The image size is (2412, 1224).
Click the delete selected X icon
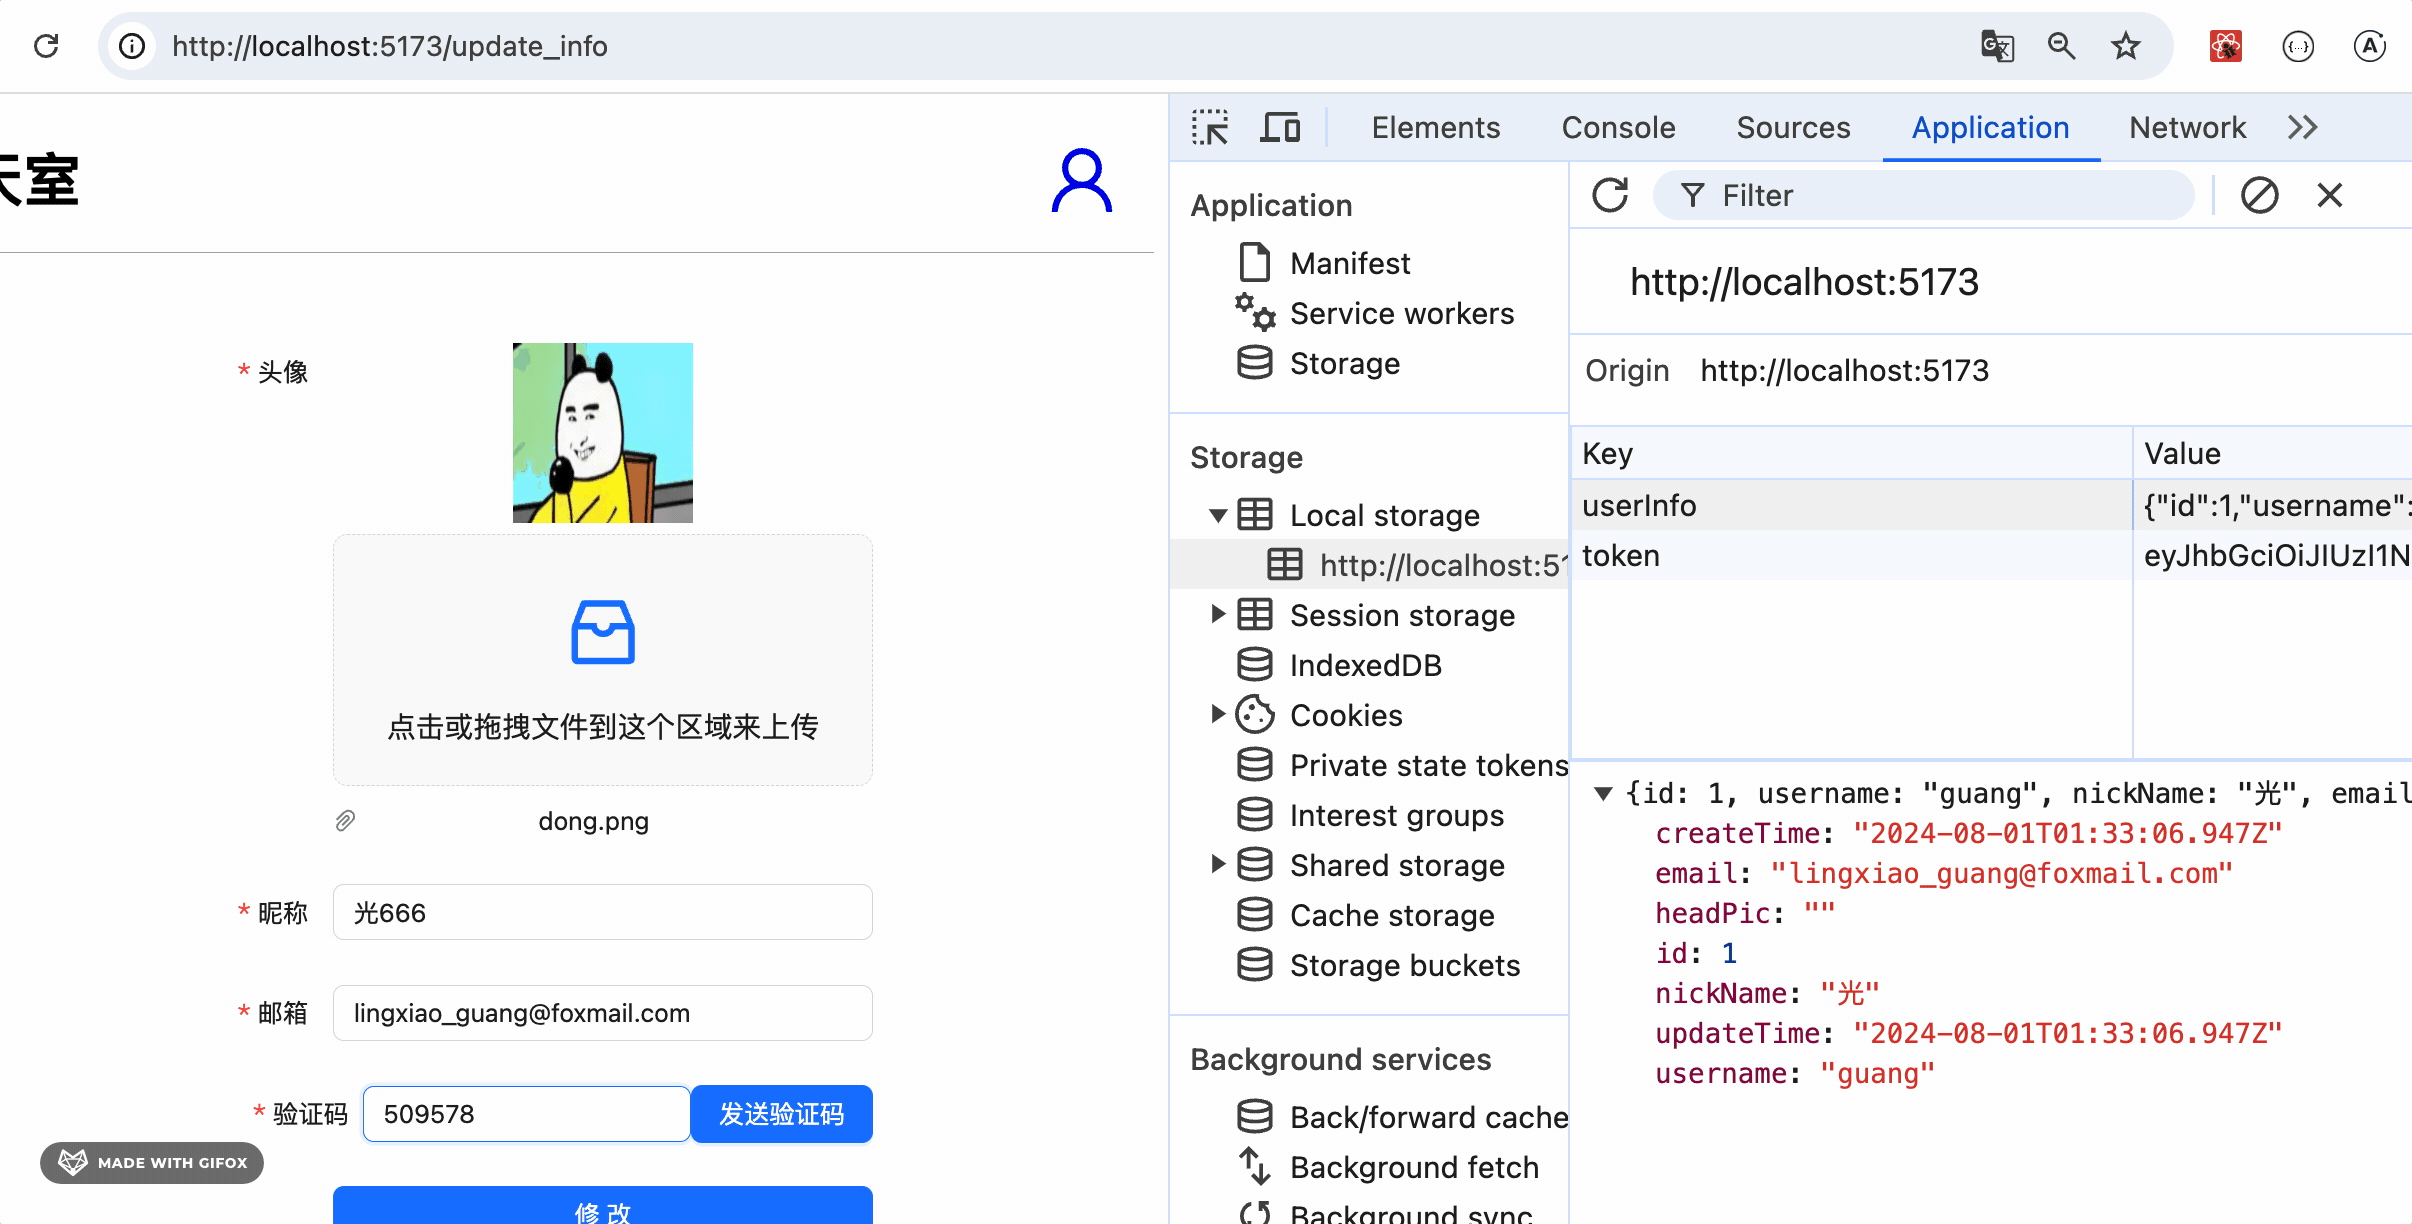click(2329, 195)
